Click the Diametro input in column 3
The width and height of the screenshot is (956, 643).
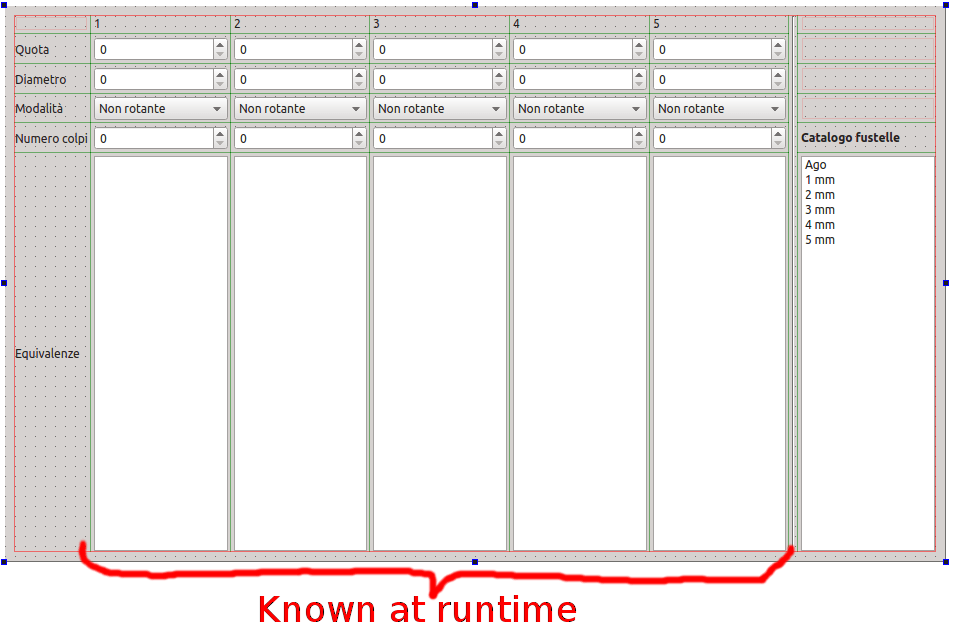[x=430, y=78]
